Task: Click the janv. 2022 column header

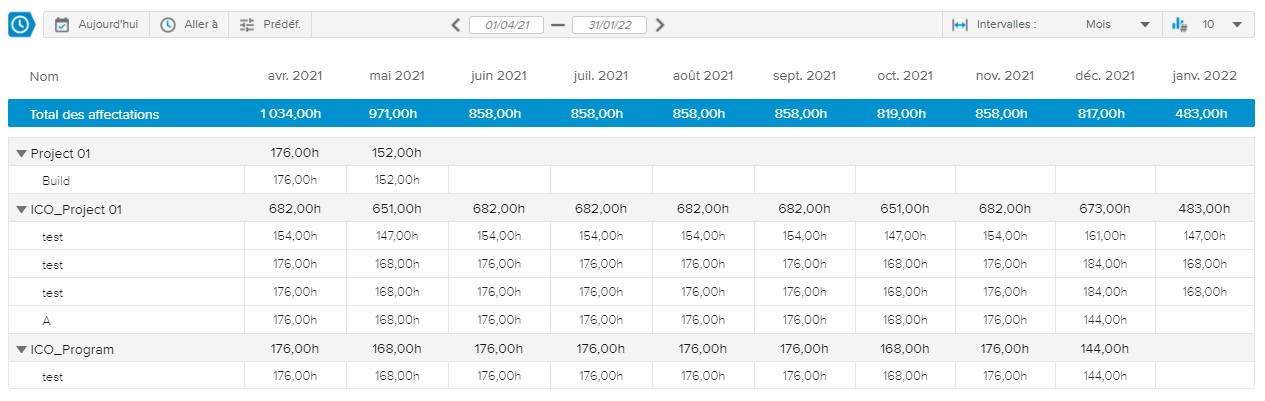Action: (1204, 76)
